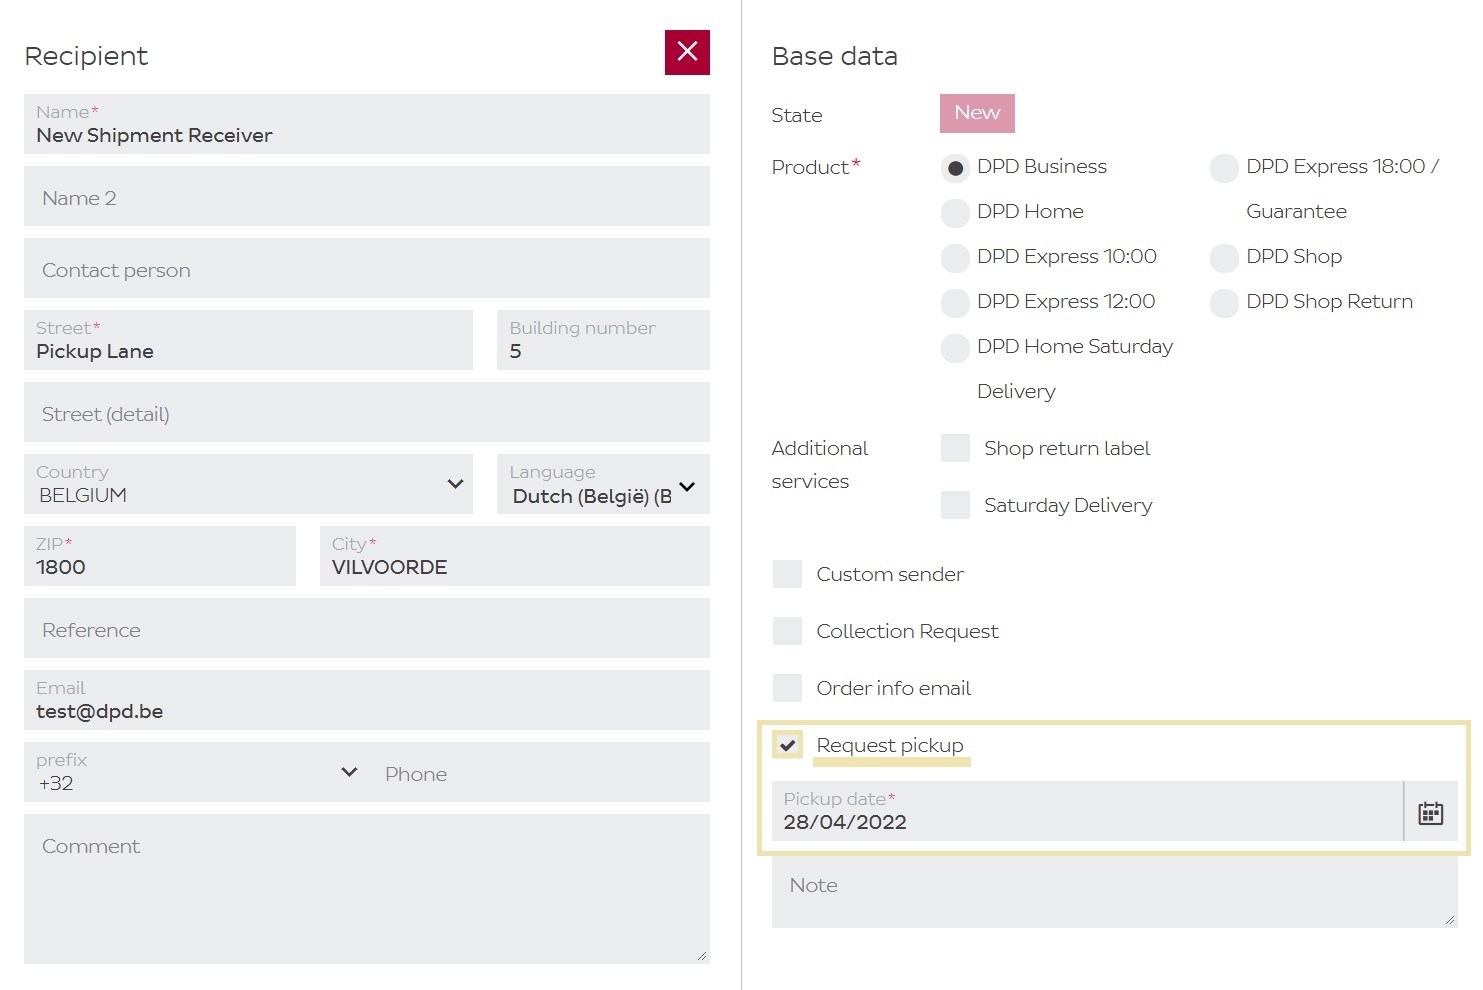Click the Pickup date field
This screenshot has height=990, width=1483.
(x=1088, y=812)
